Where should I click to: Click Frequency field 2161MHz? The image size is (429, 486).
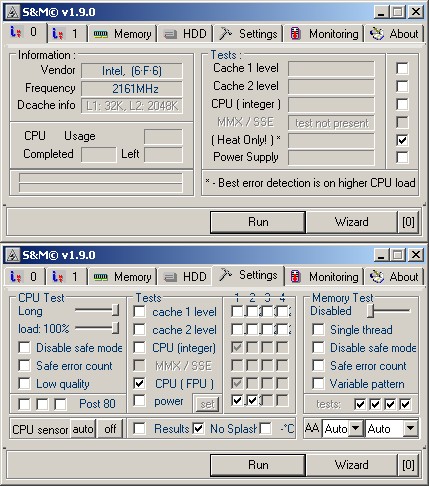pyautogui.click(x=132, y=89)
